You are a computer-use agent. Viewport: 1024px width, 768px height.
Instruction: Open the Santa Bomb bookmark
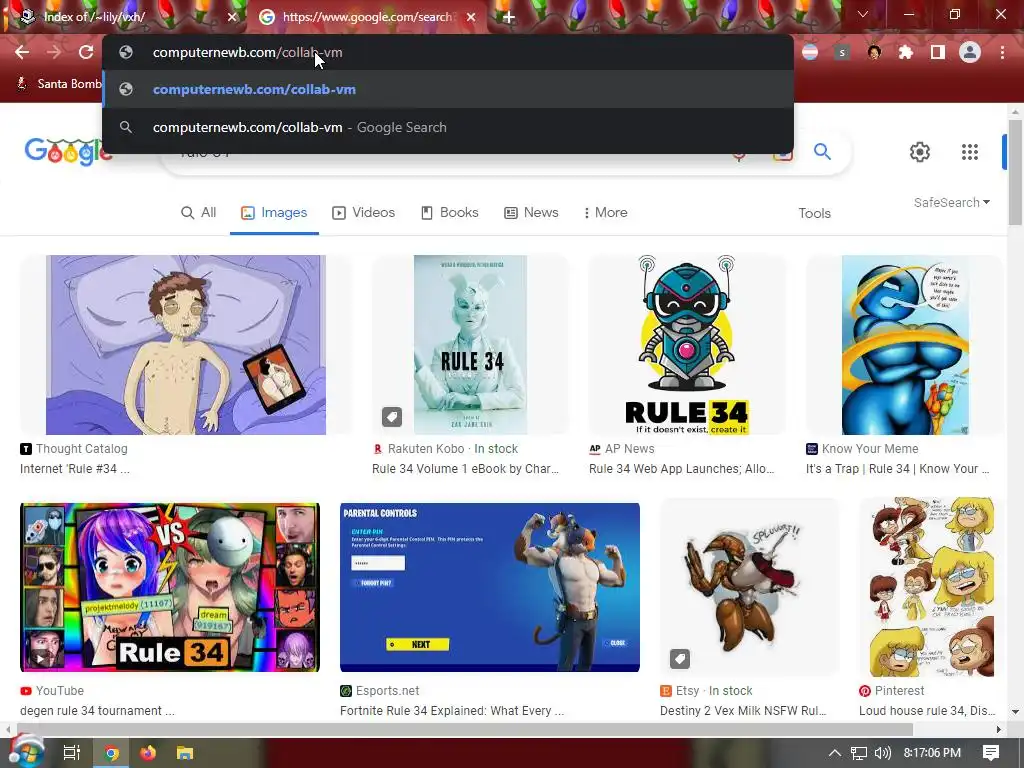60,84
